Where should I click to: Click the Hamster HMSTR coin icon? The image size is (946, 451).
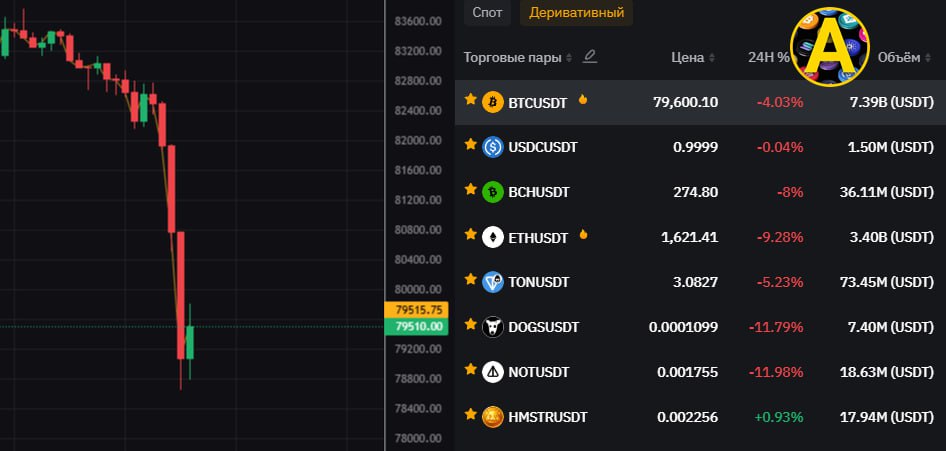(x=493, y=417)
